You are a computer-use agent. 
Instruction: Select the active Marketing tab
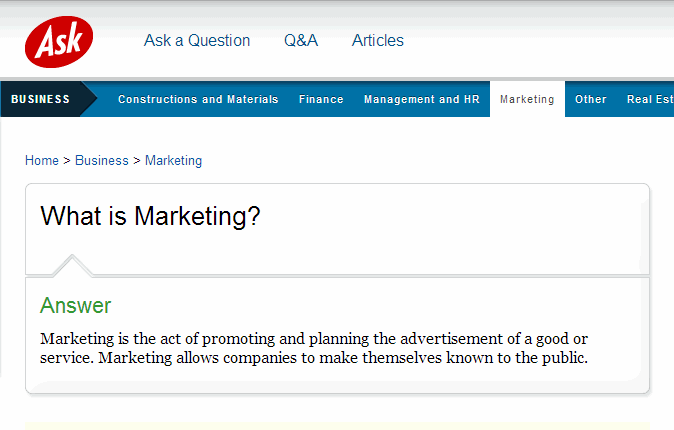[527, 99]
